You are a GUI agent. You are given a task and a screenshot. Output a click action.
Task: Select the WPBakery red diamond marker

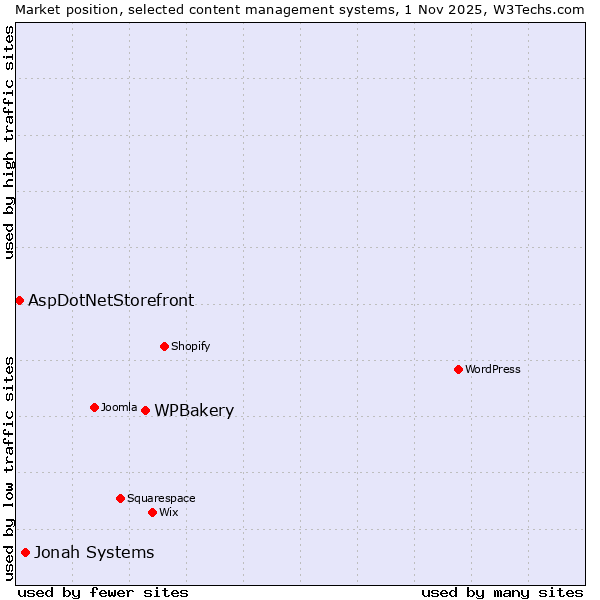click(x=145, y=410)
